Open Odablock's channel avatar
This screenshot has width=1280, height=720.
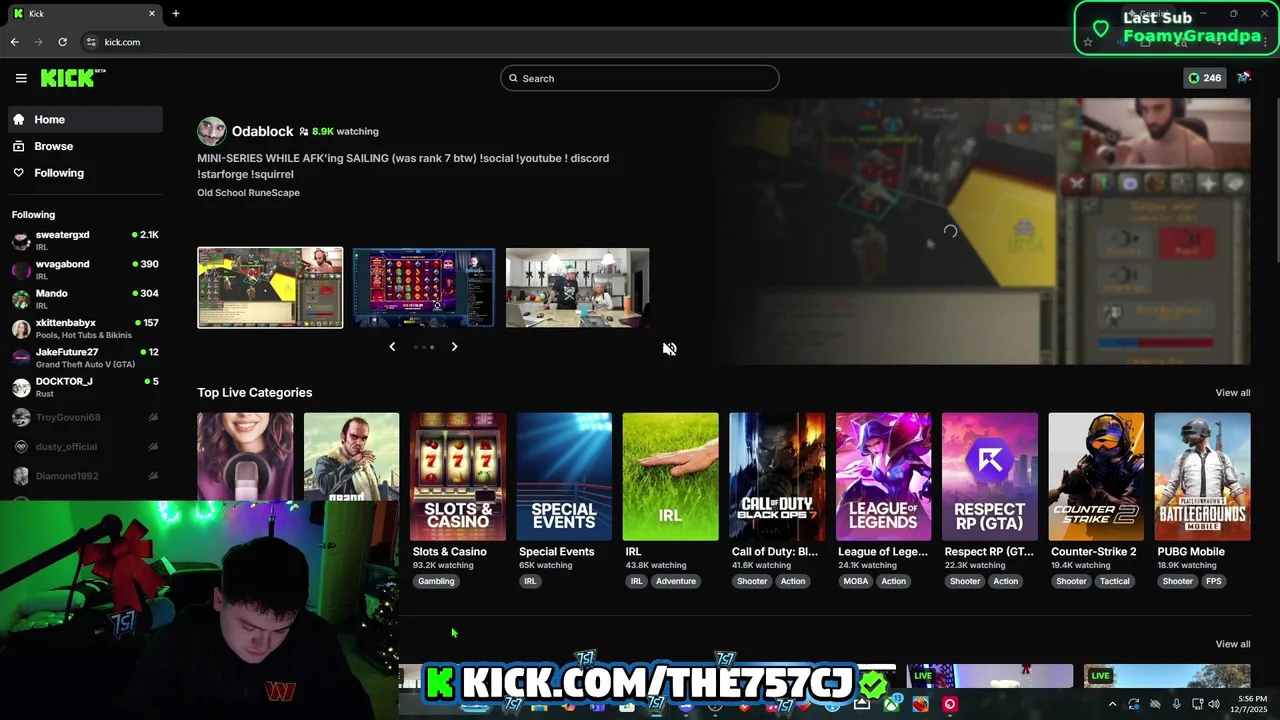(211, 131)
